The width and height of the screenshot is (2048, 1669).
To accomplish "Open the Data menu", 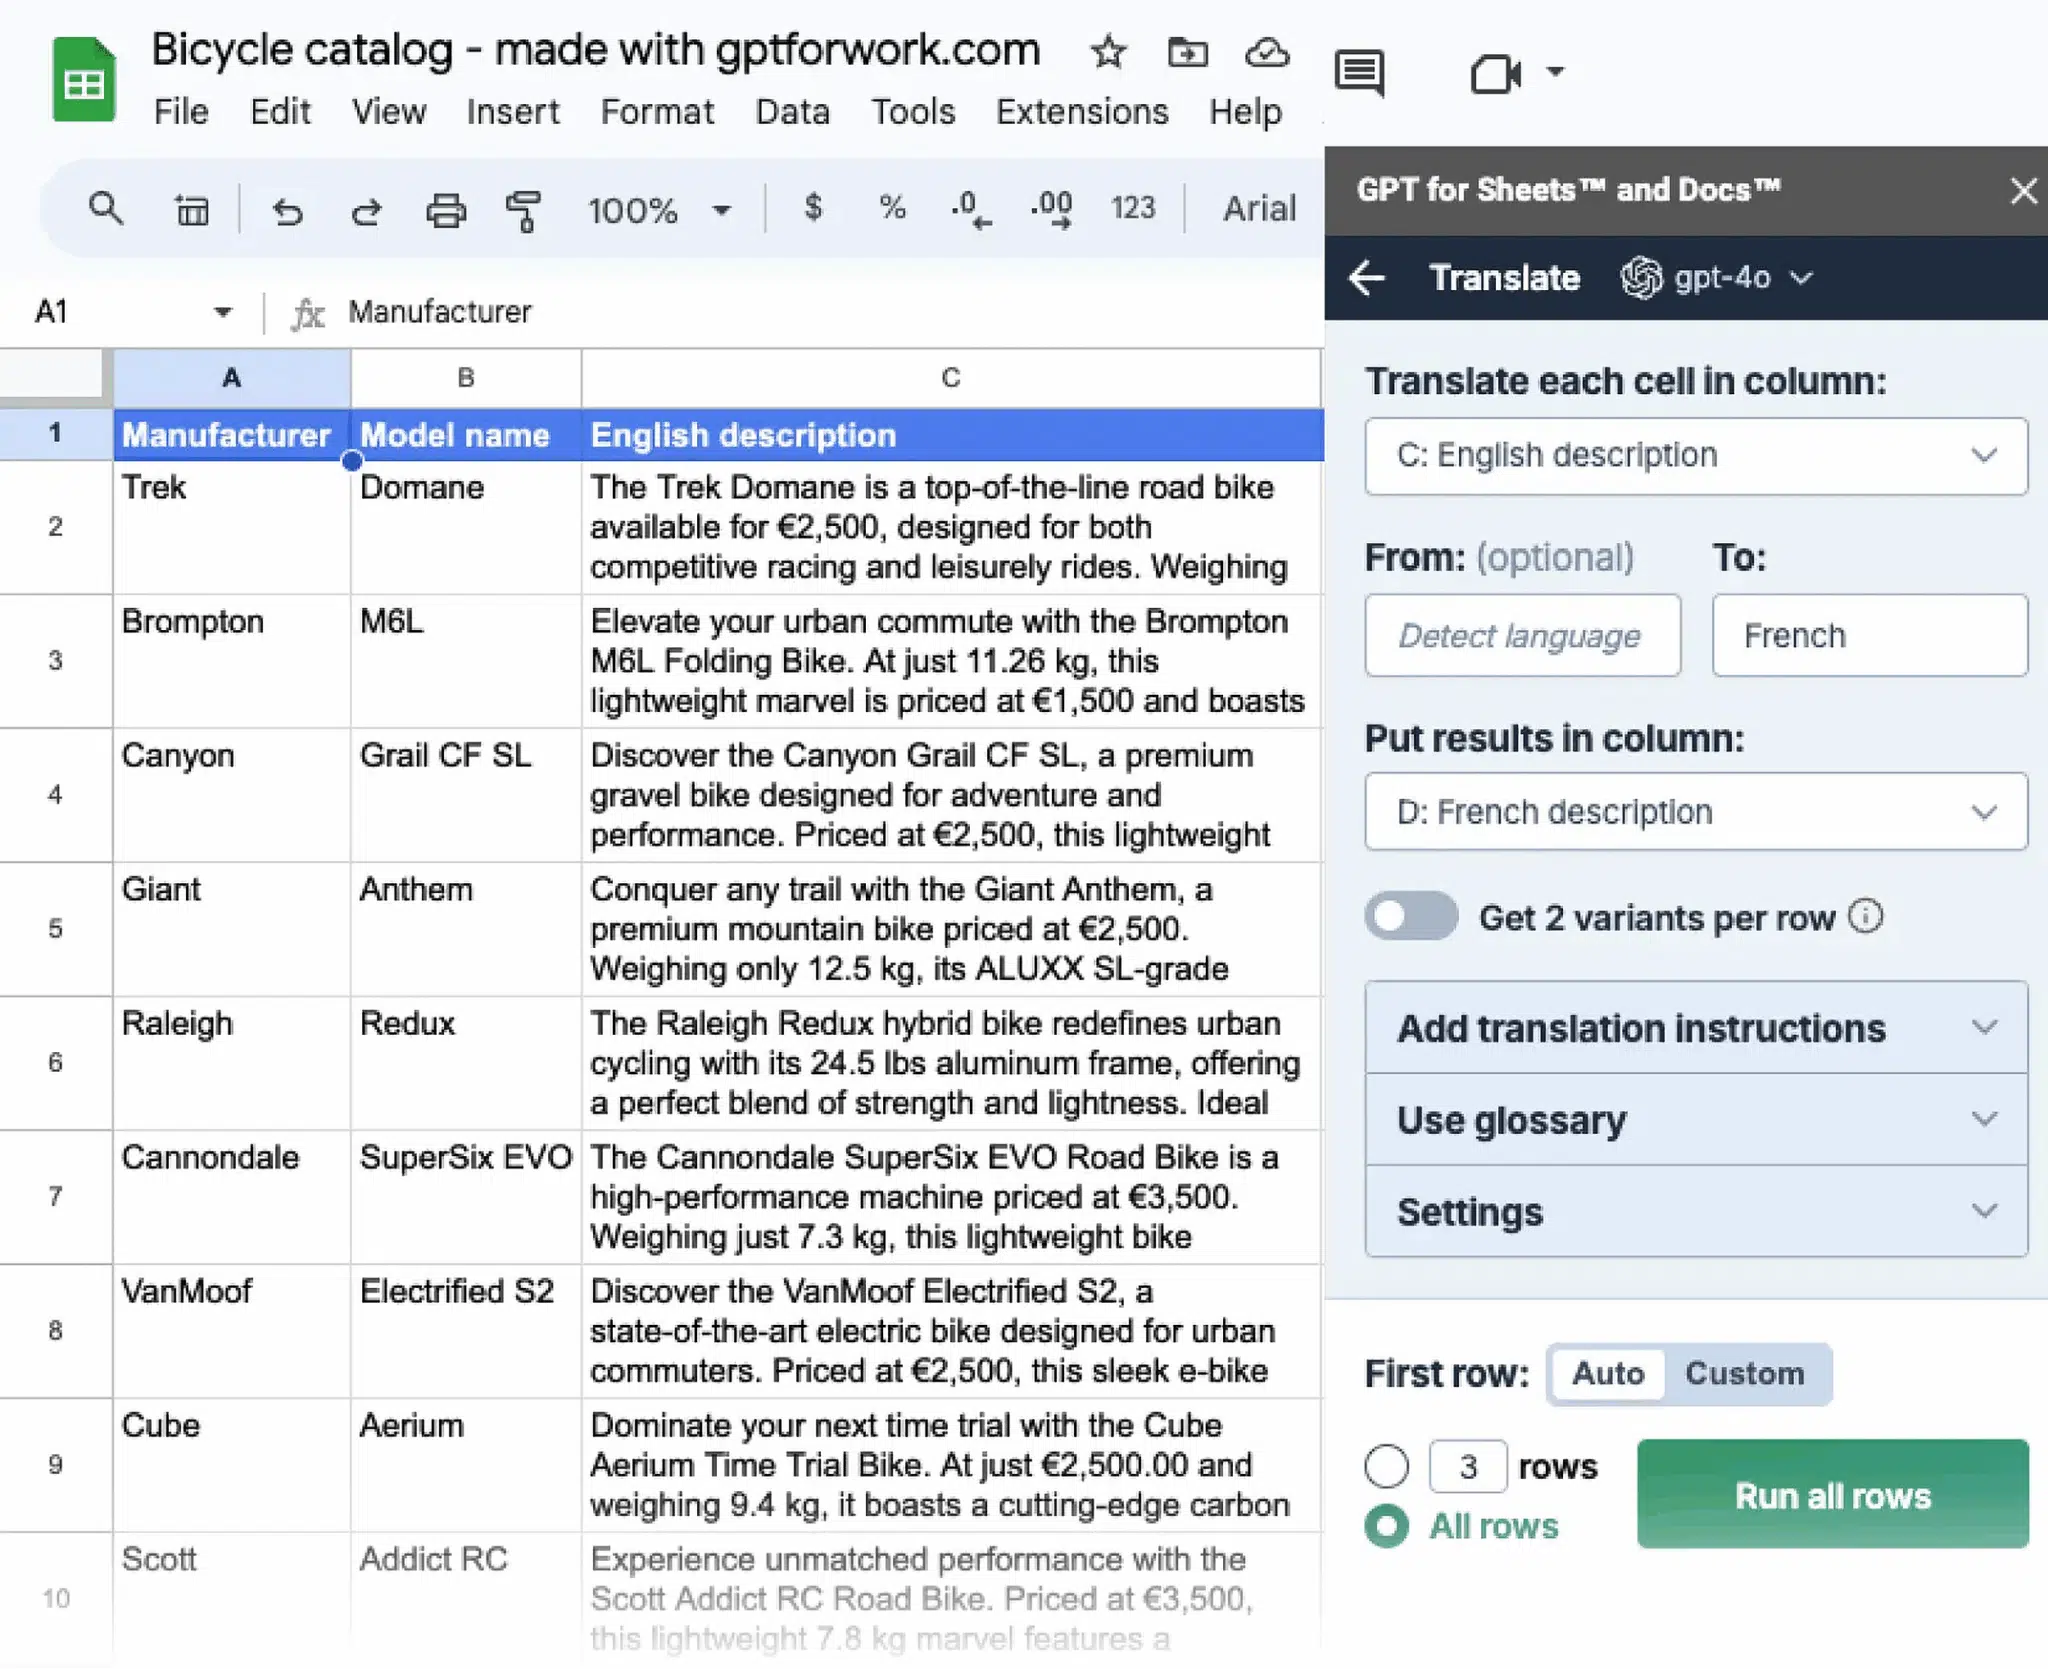I will coord(792,111).
